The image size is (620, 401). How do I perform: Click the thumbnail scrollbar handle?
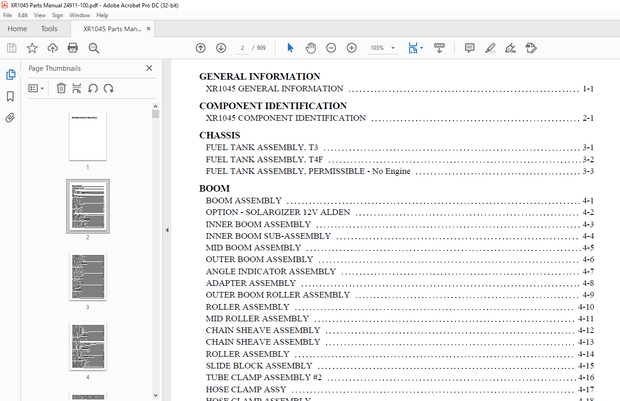point(155,114)
